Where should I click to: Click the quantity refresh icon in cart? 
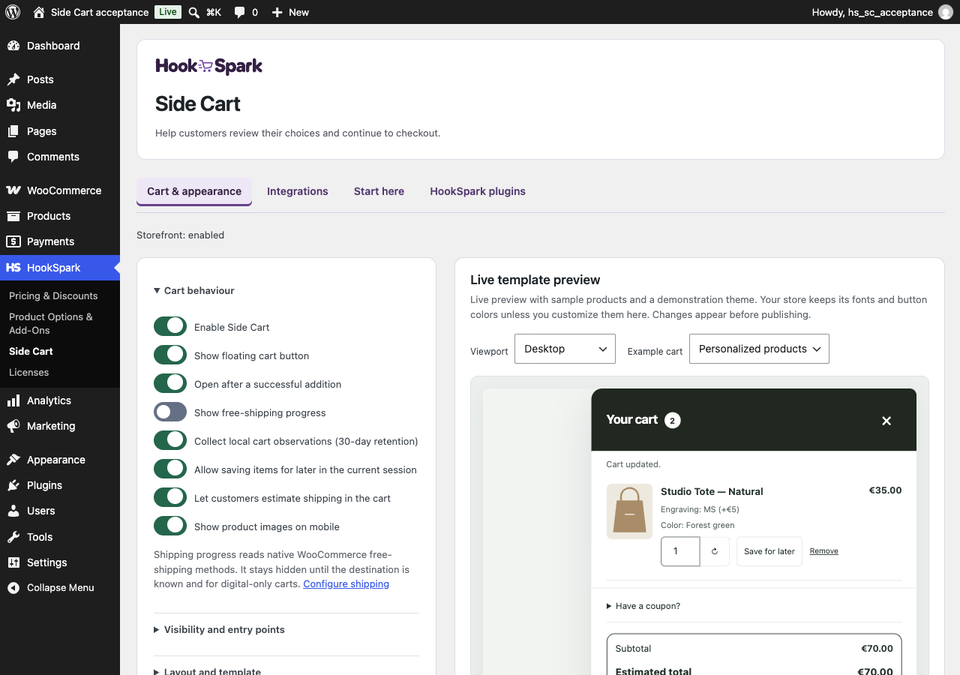coord(714,551)
